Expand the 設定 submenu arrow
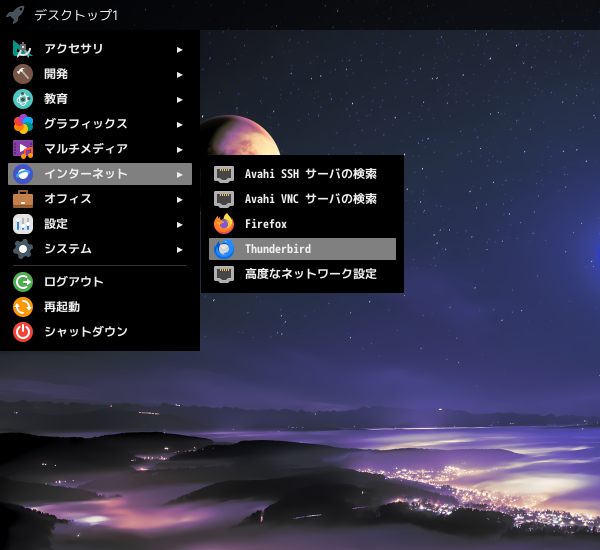The width and height of the screenshot is (600, 550). 179,225
